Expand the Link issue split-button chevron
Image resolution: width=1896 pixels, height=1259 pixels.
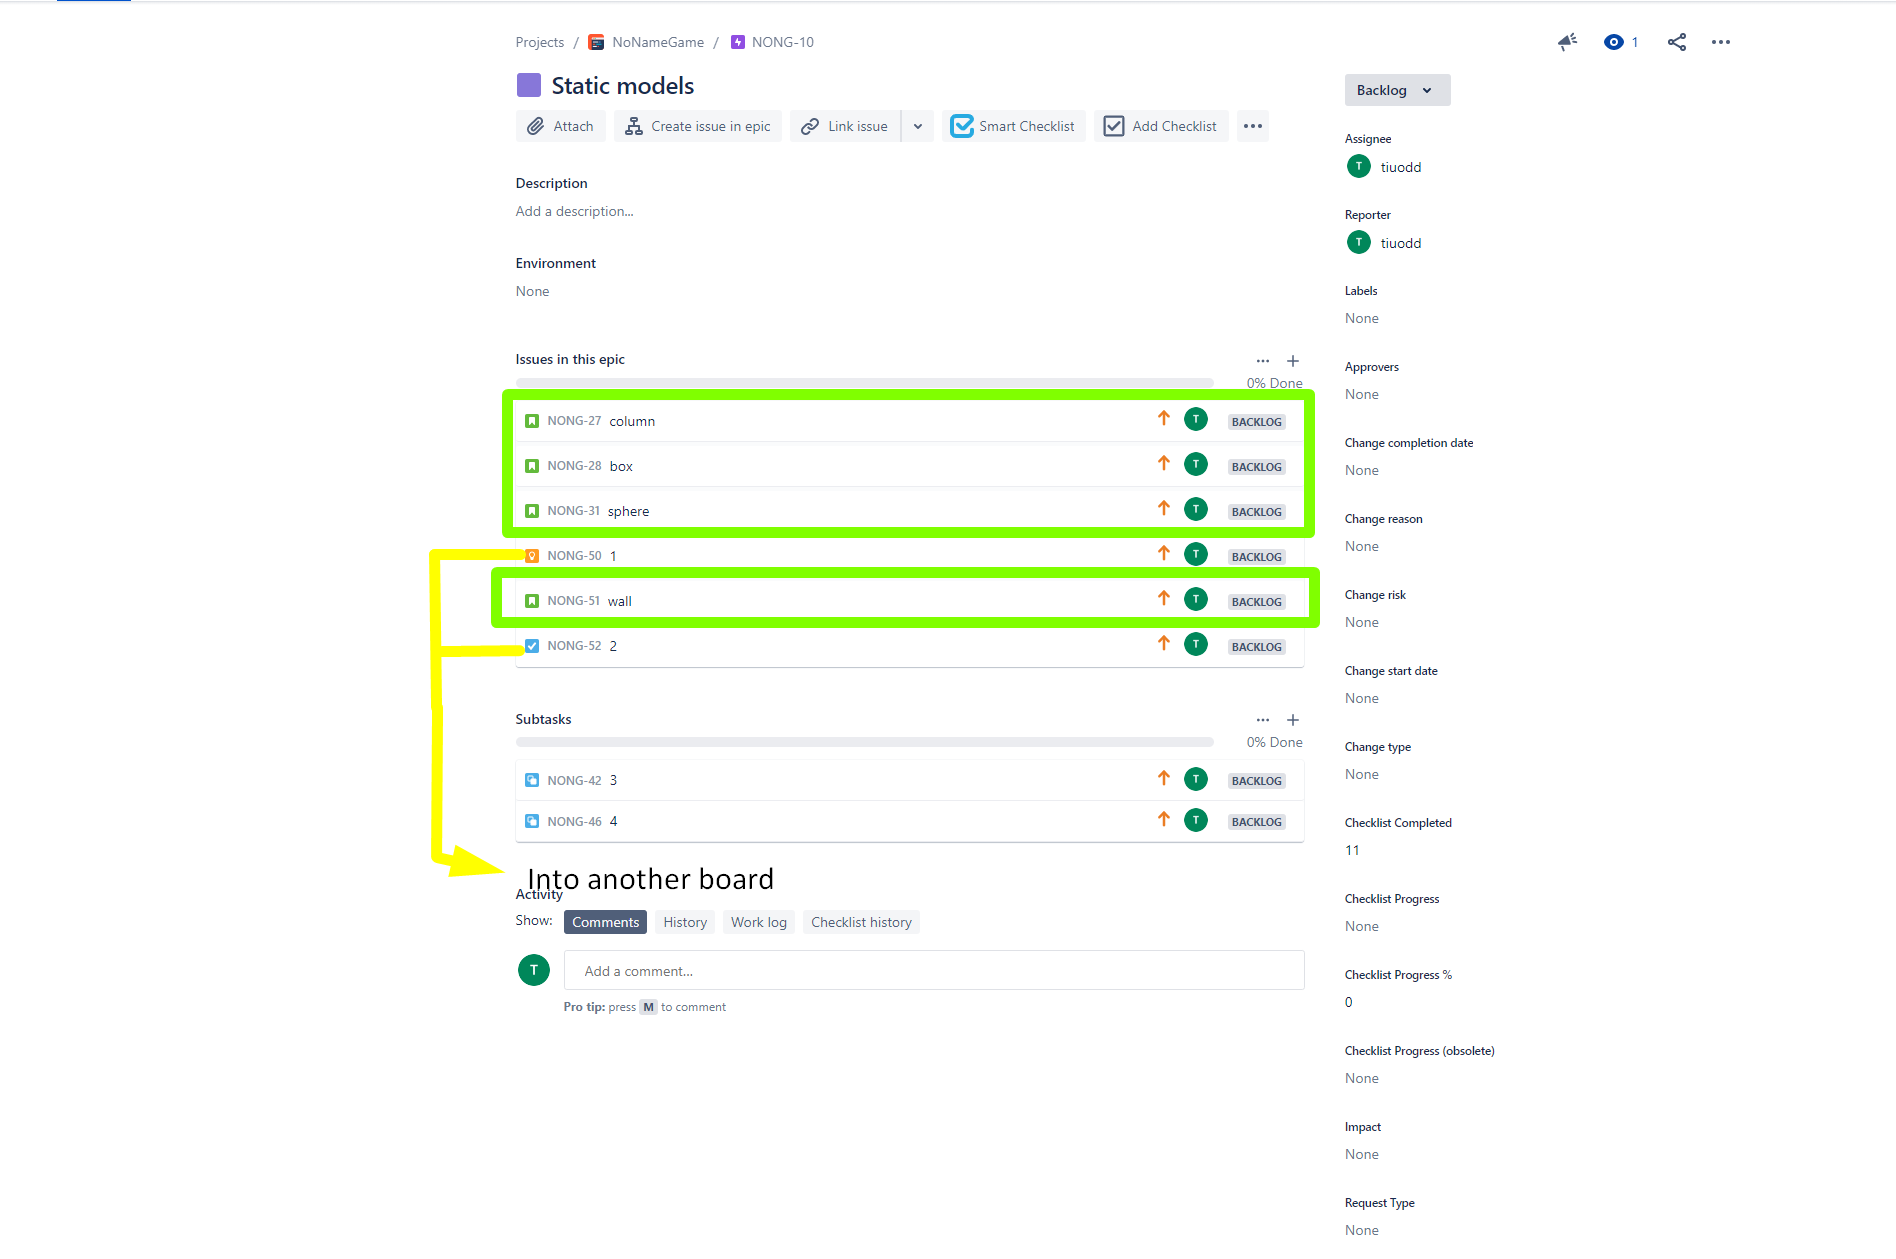[x=917, y=126]
